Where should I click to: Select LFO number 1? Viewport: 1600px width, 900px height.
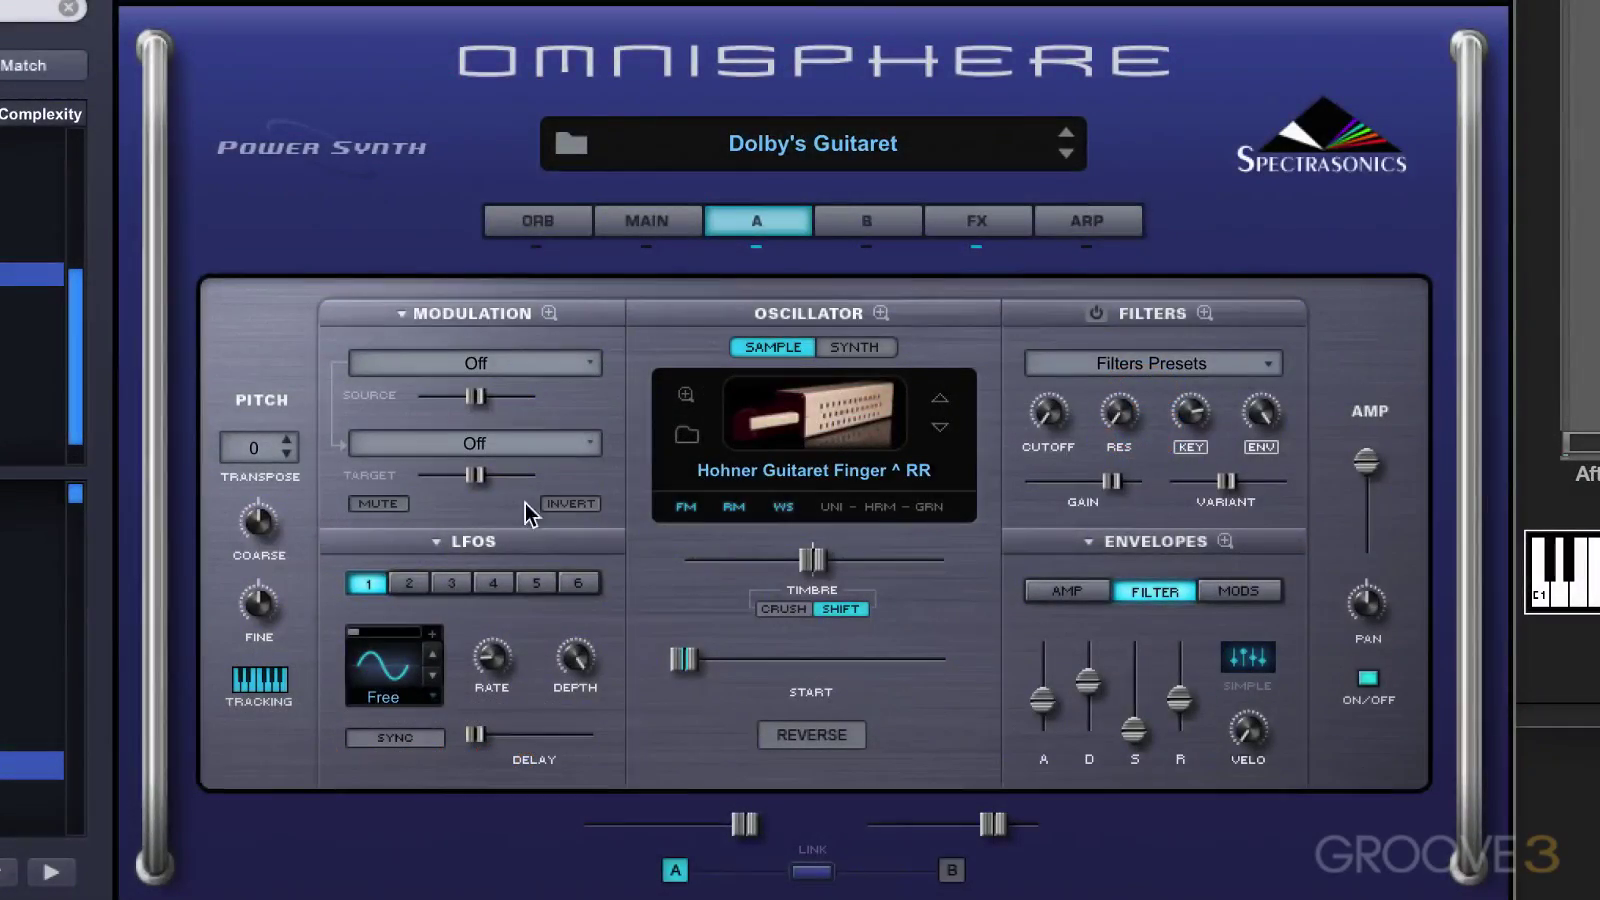[x=367, y=583]
